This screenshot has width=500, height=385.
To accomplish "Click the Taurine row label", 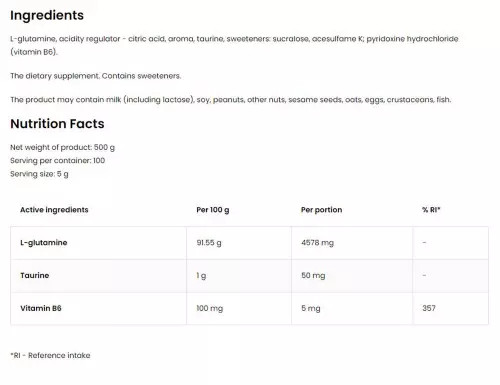I will 35,275.
